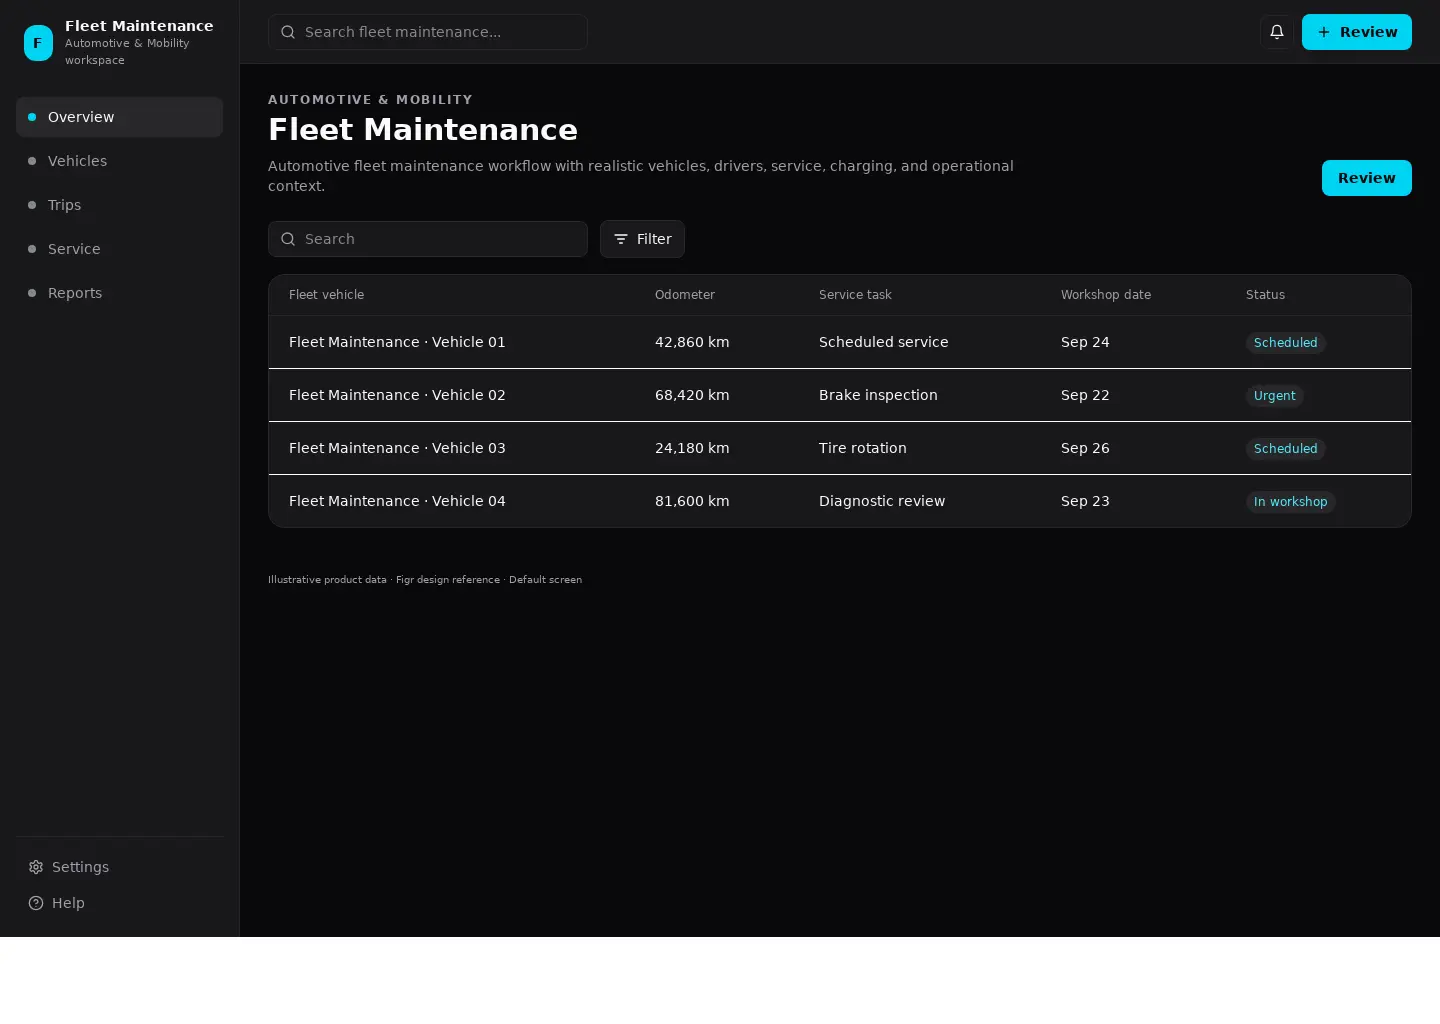Select 'Fleet Maintenance · Vehicle 01' row name
The height and width of the screenshot is (1024, 1440).
click(x=397, y=342)
